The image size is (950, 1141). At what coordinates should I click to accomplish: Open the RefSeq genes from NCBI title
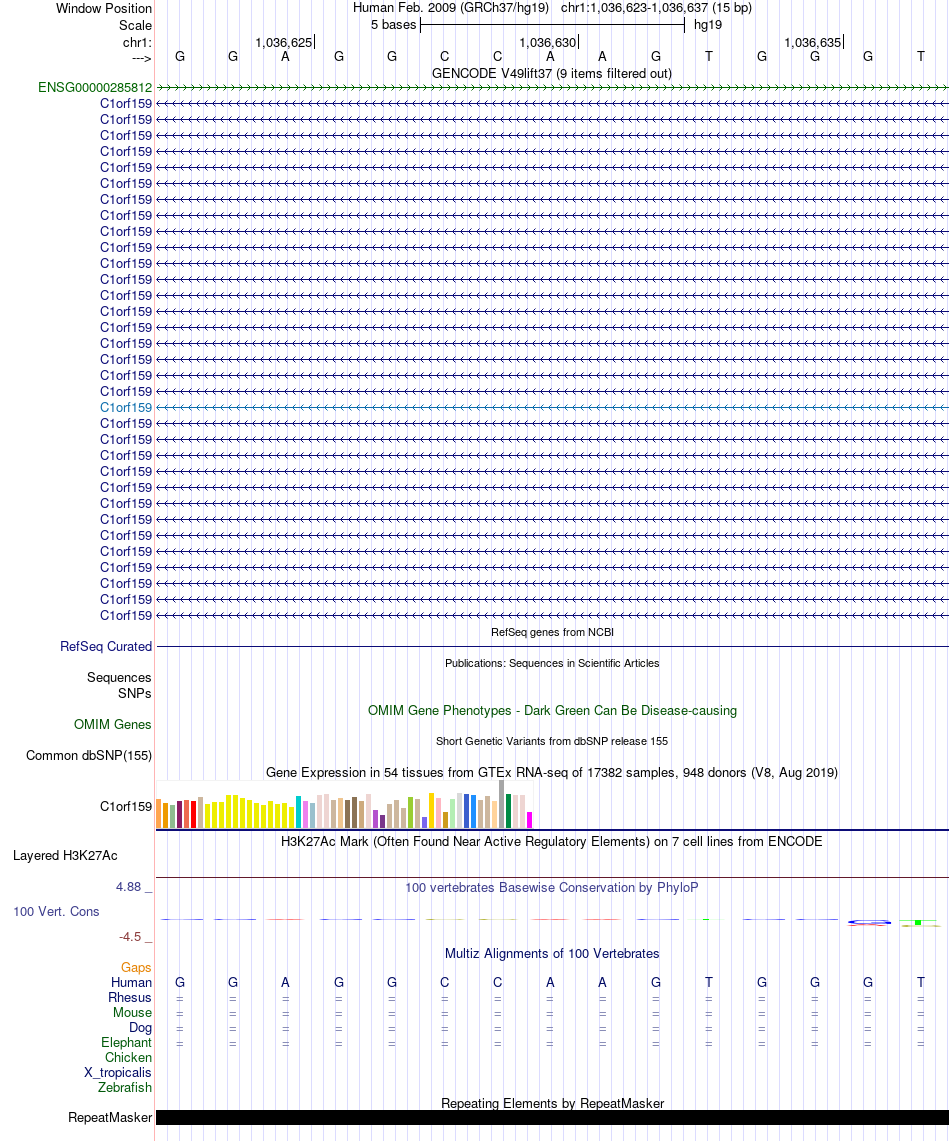pyautogui.click(x=552, y=632)
